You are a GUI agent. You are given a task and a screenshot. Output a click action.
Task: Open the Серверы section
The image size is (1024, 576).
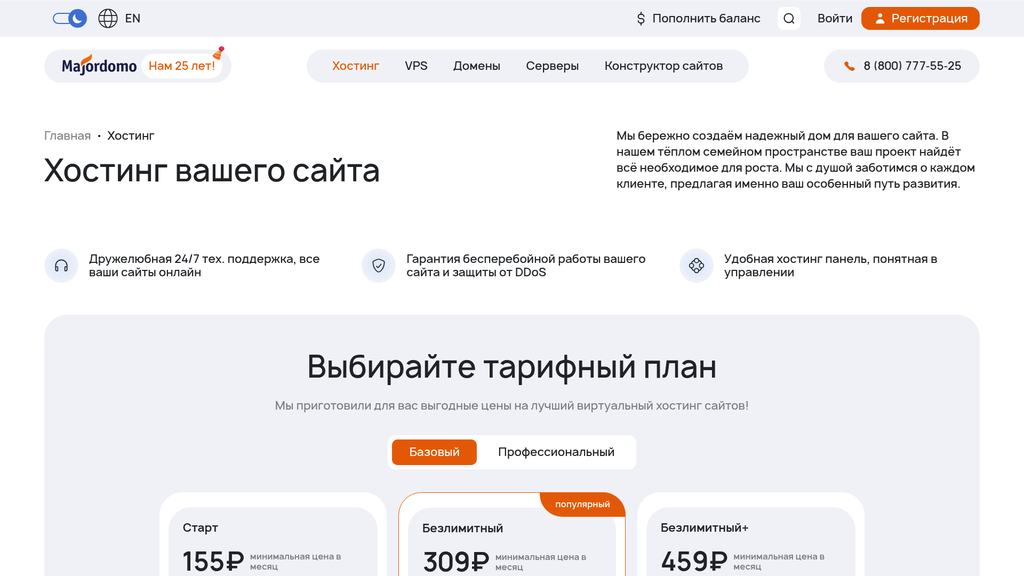pos(552,65)
